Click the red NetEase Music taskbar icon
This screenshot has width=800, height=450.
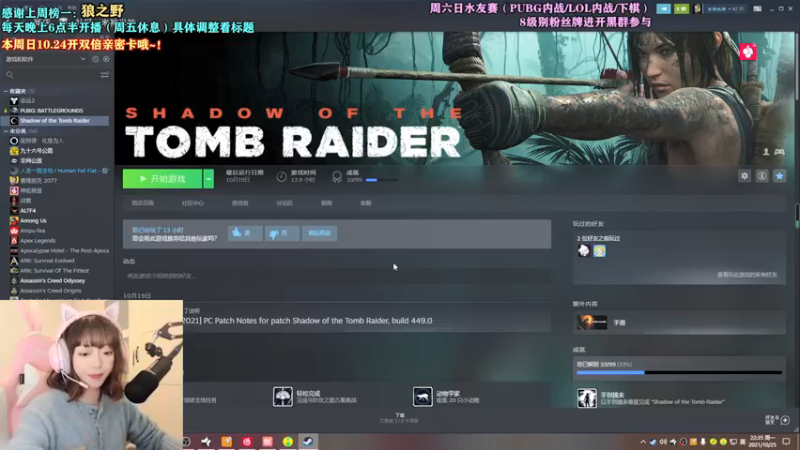pos(247,442)
